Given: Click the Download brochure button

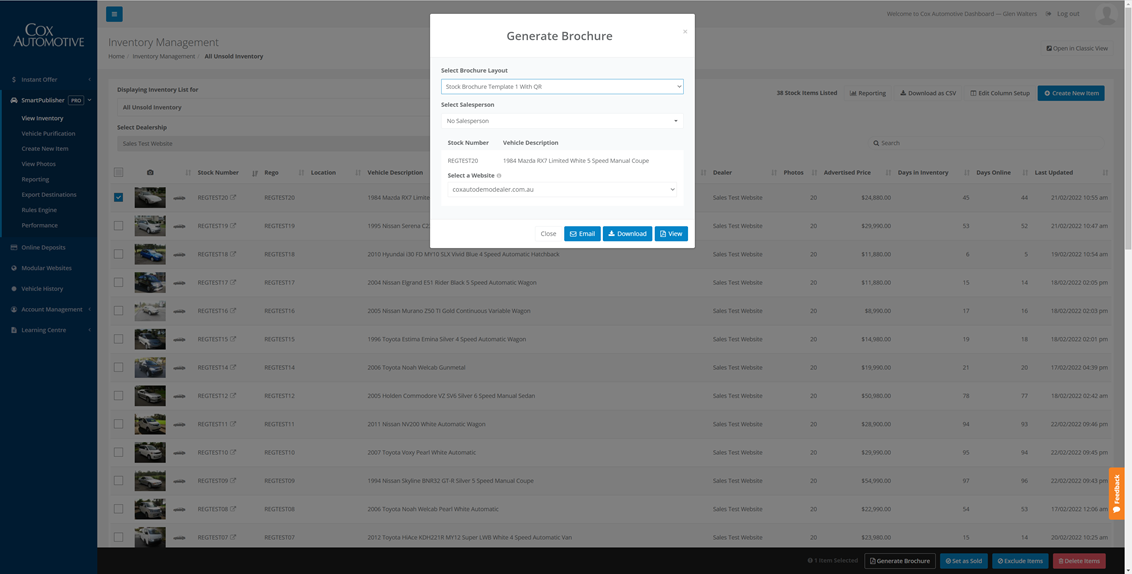Looking at the screenshot, I should click(x=627, y=234).
